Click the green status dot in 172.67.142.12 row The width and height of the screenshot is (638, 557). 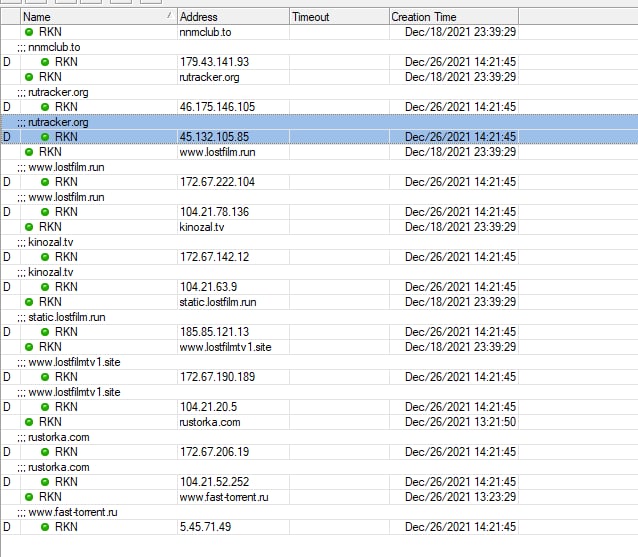45,257
